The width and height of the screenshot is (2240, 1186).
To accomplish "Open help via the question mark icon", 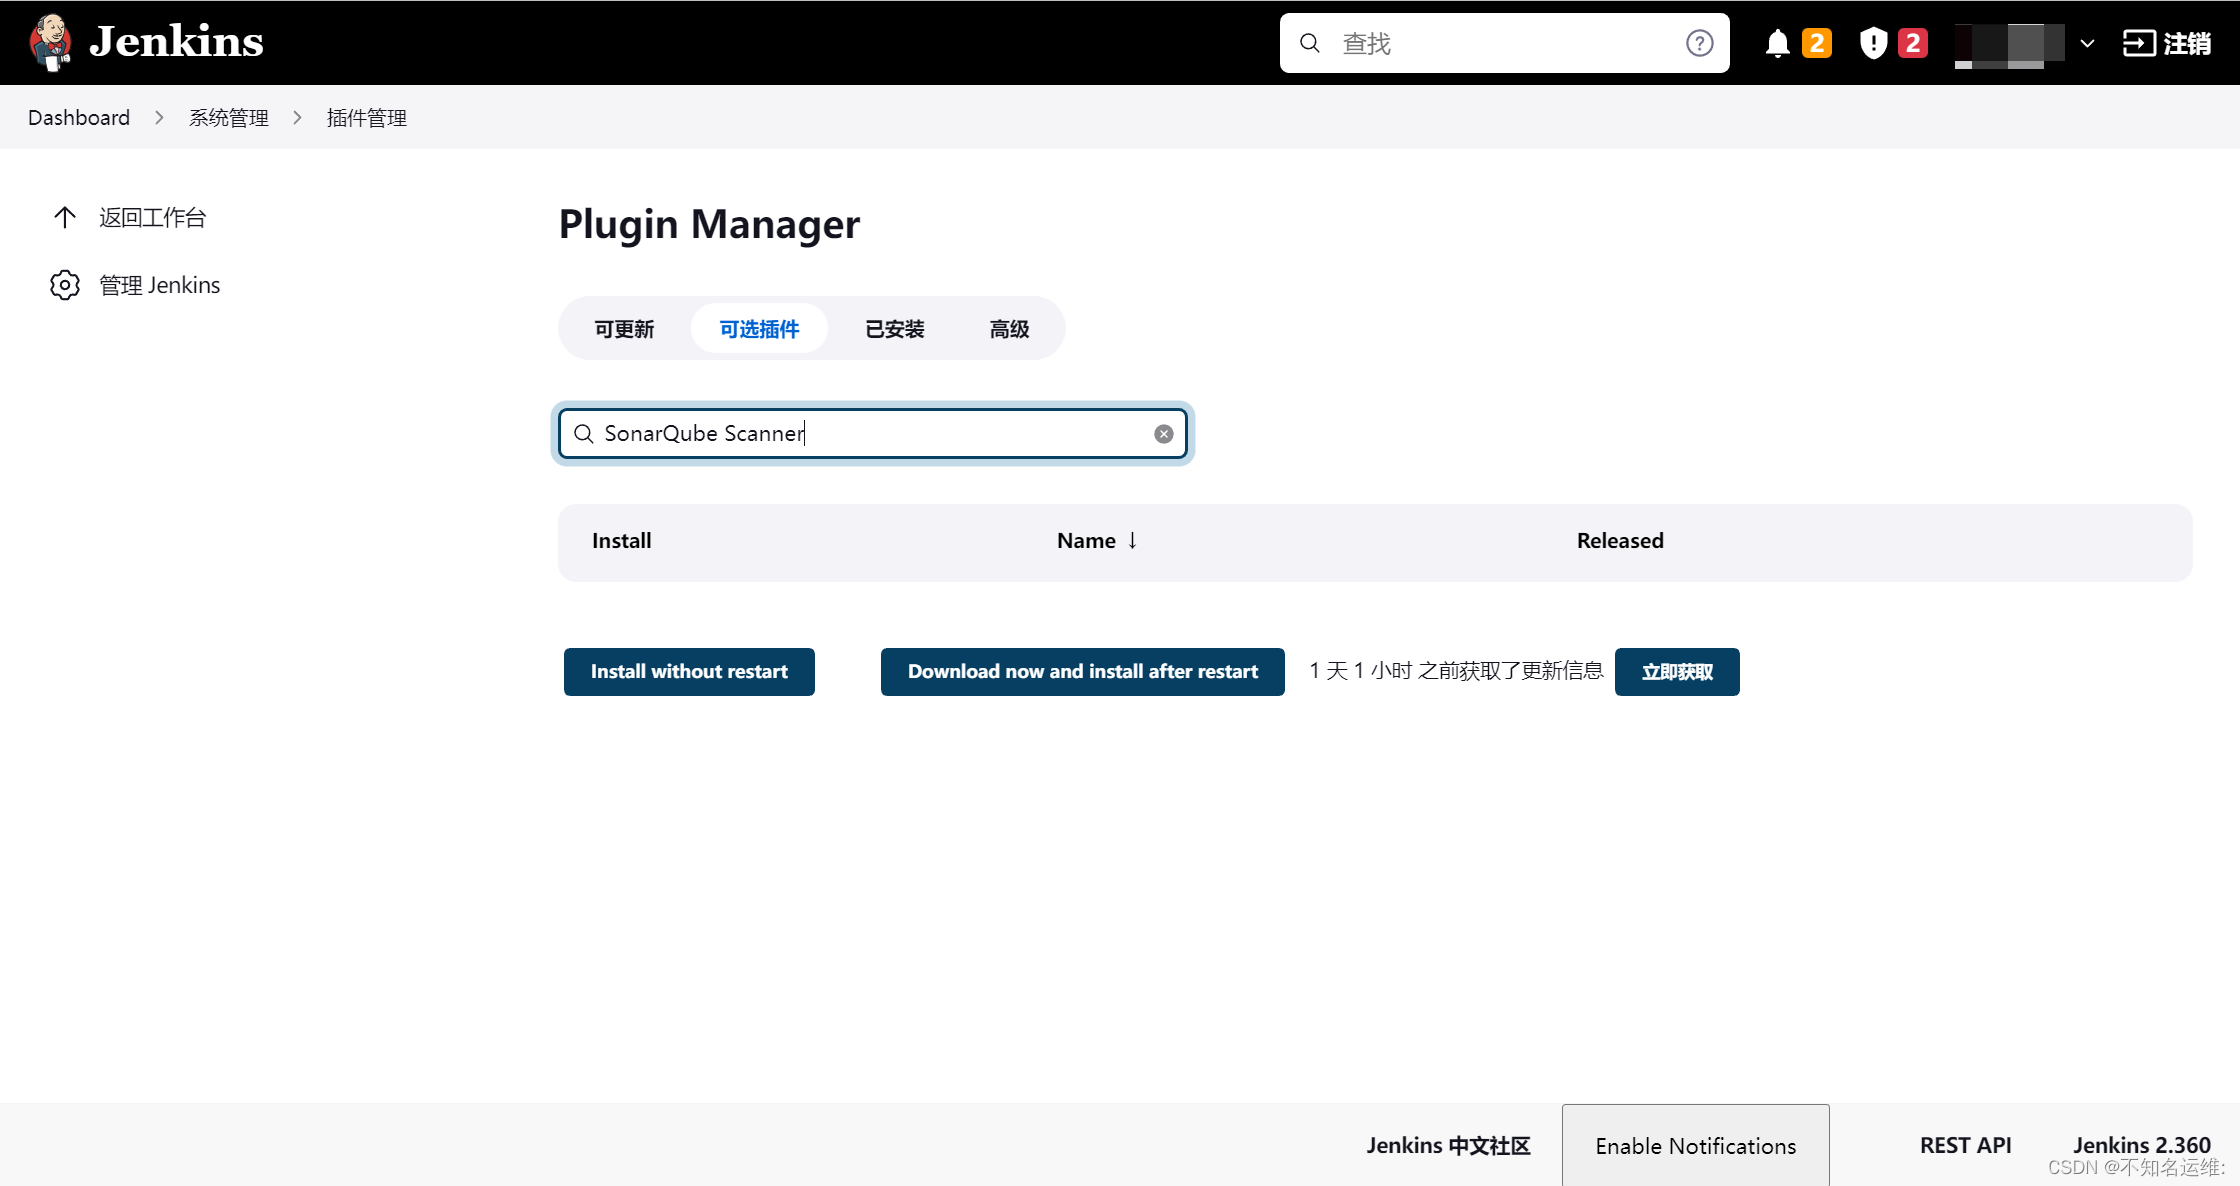I will point(1699,42).
